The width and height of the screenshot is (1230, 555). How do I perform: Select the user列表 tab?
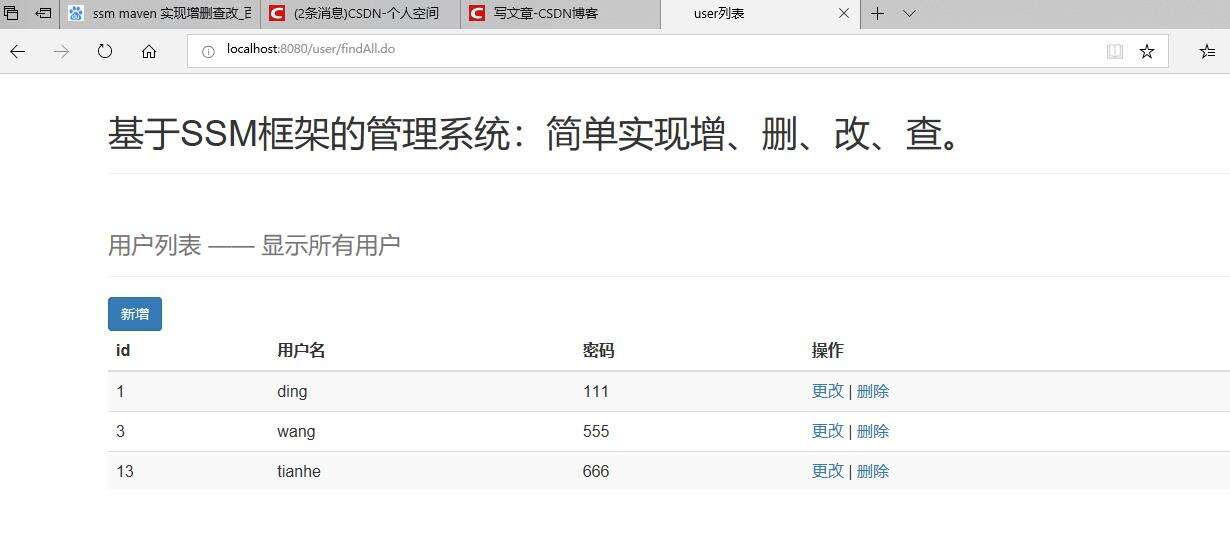[x=760, y=14]
